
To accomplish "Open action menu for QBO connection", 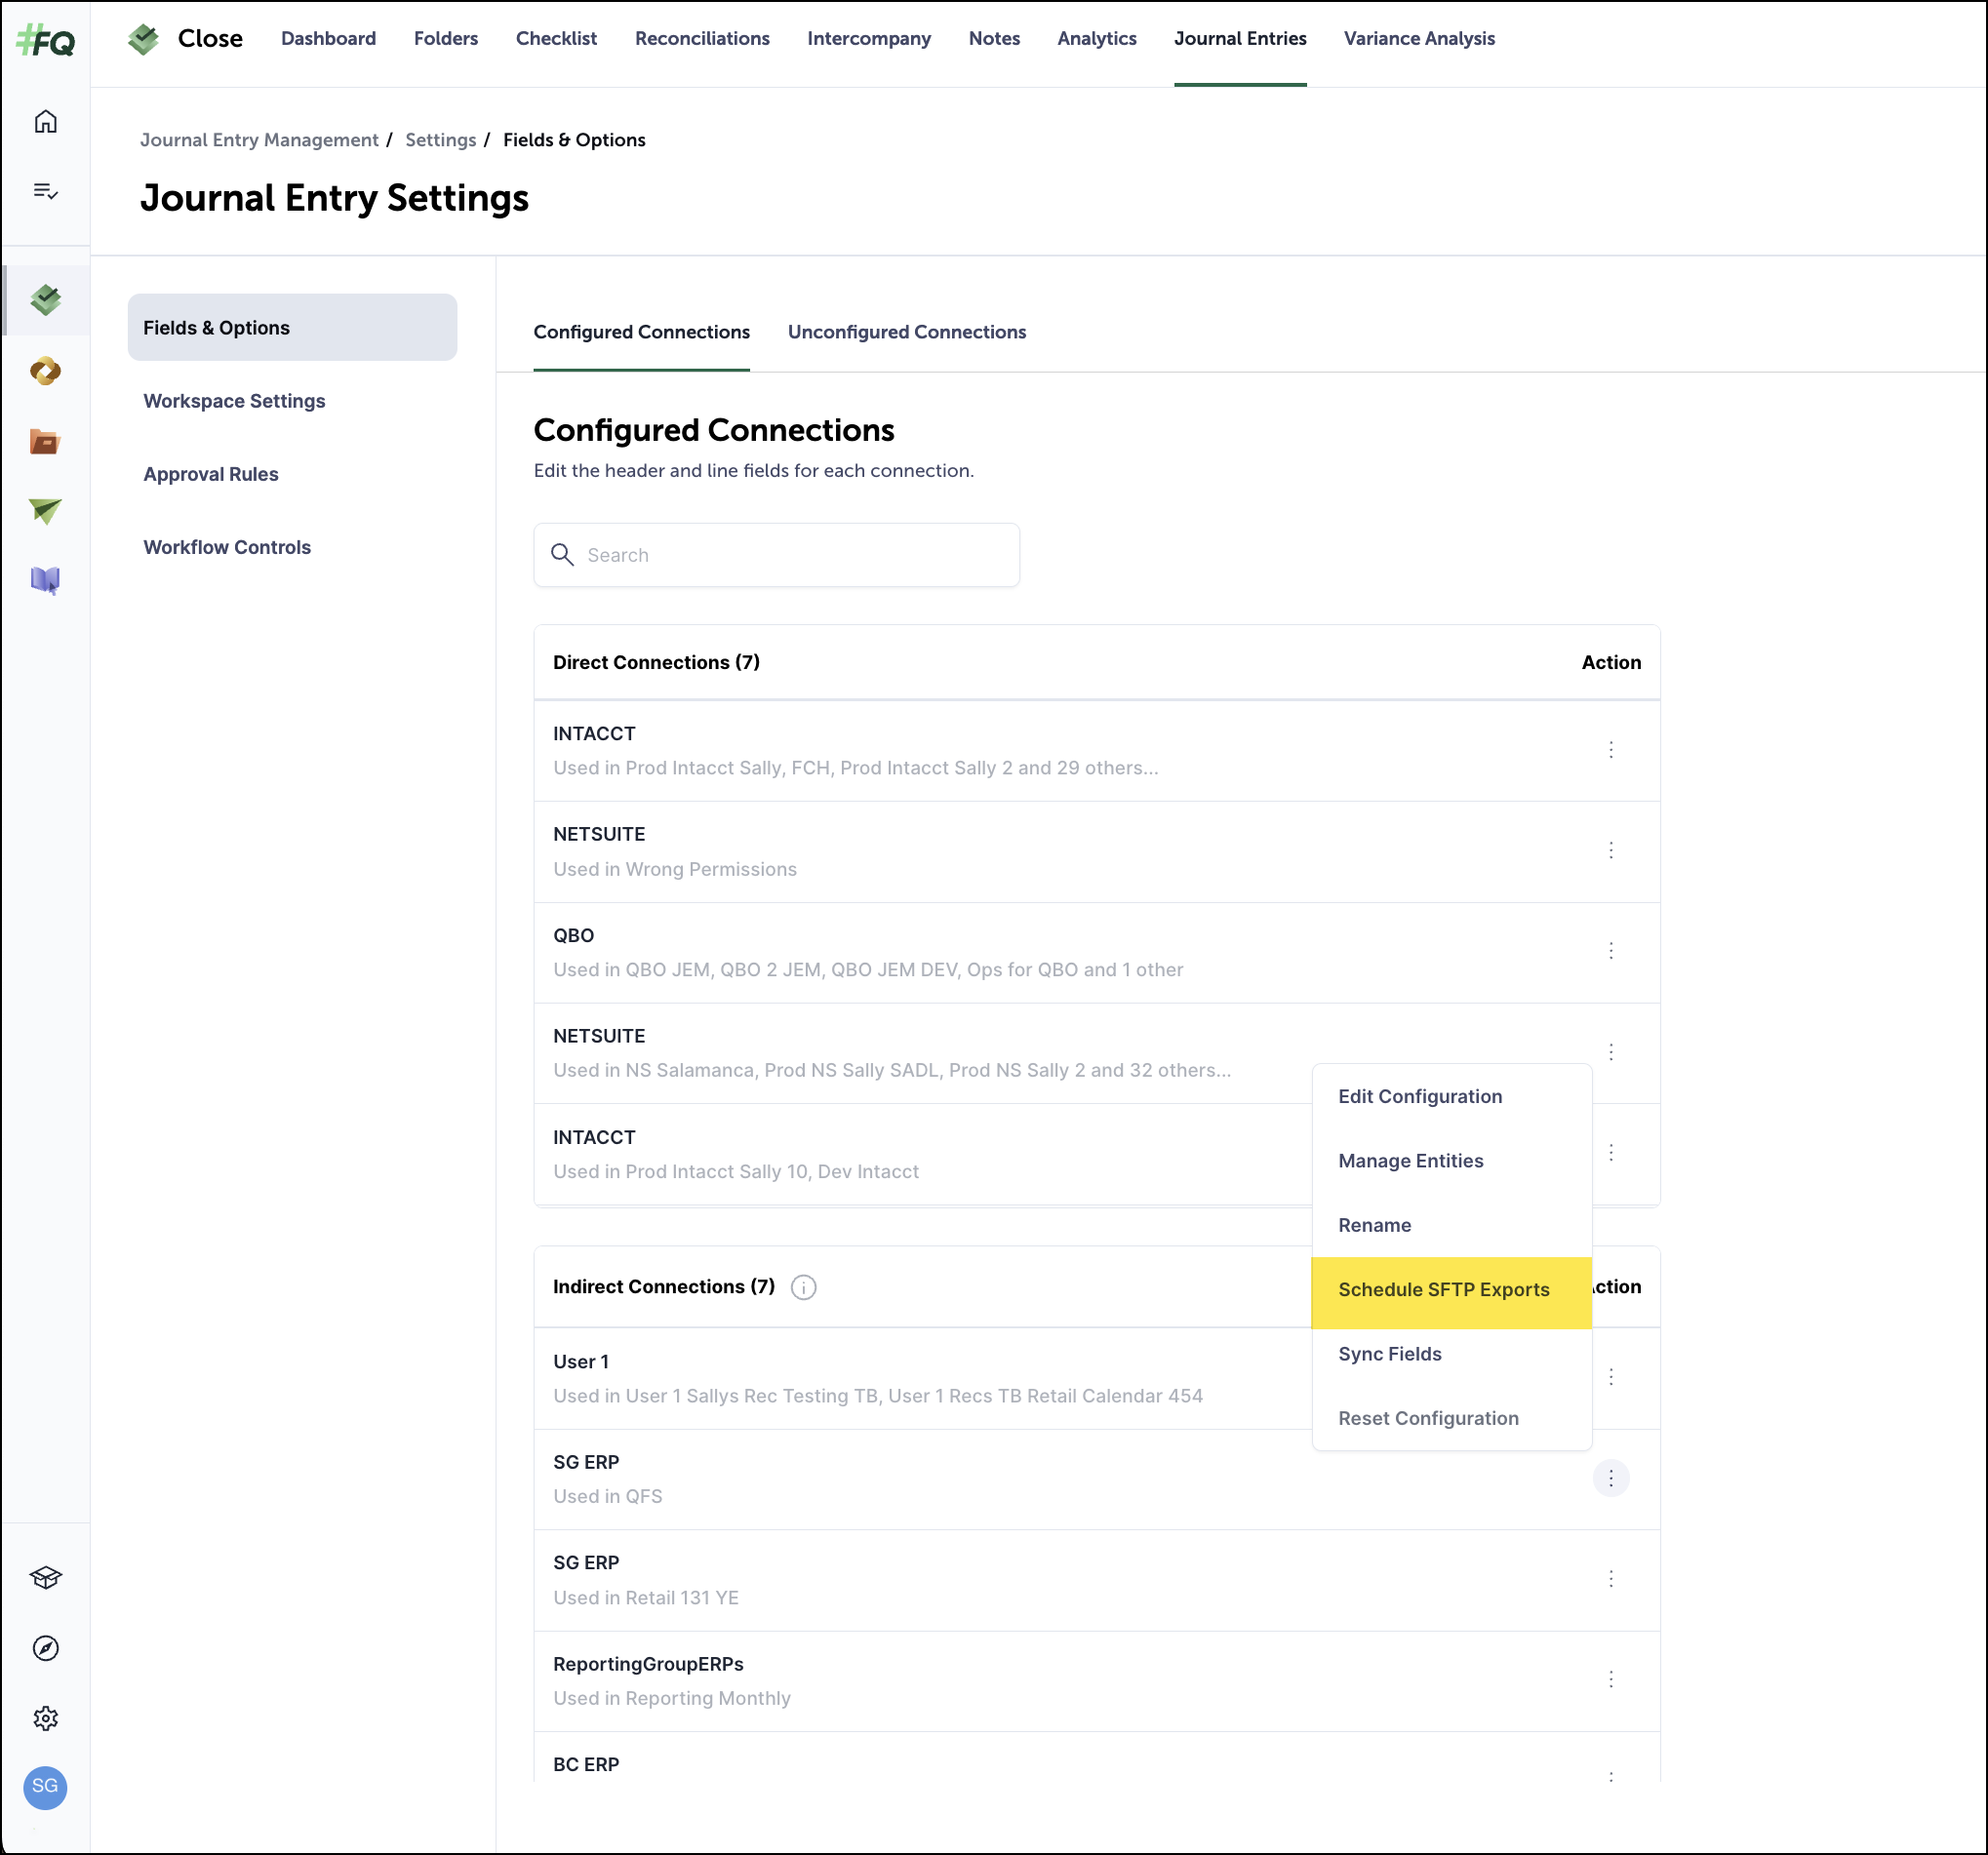I will click(1610, 951).
